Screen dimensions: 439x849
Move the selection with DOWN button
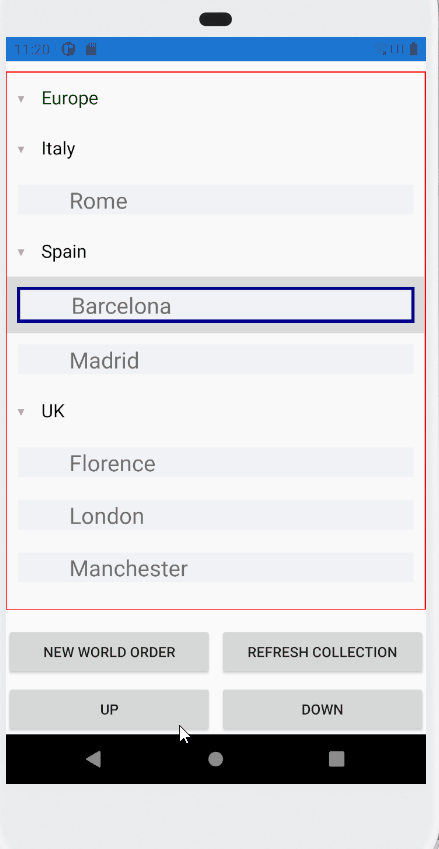tap(323, 709)
